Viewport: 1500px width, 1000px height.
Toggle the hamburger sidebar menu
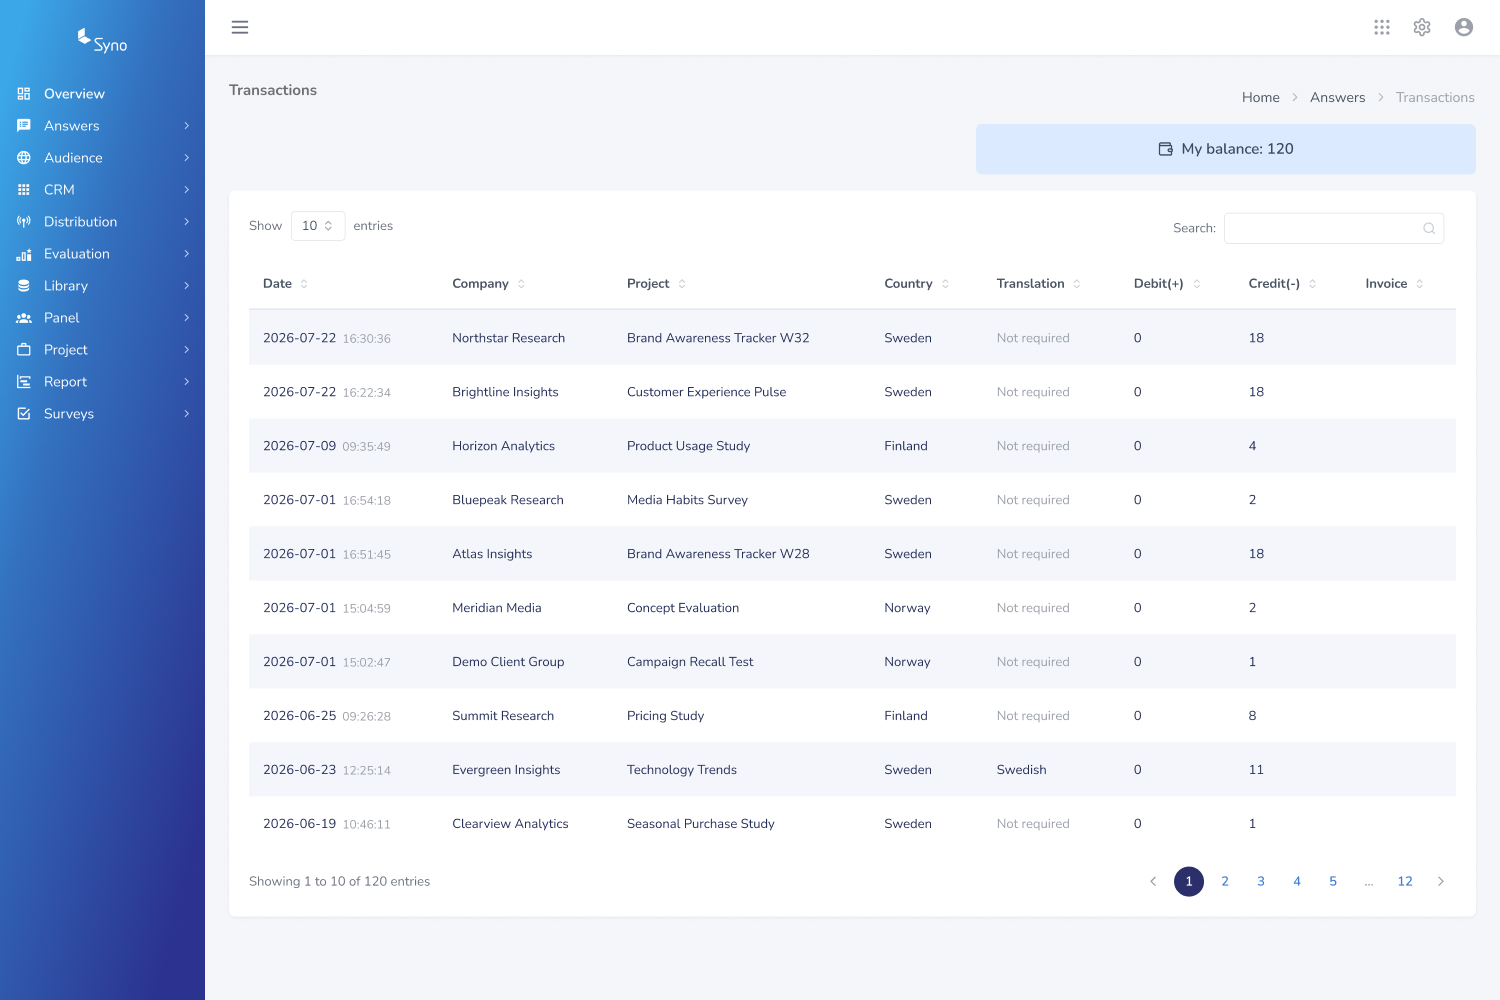coord(240,27)
